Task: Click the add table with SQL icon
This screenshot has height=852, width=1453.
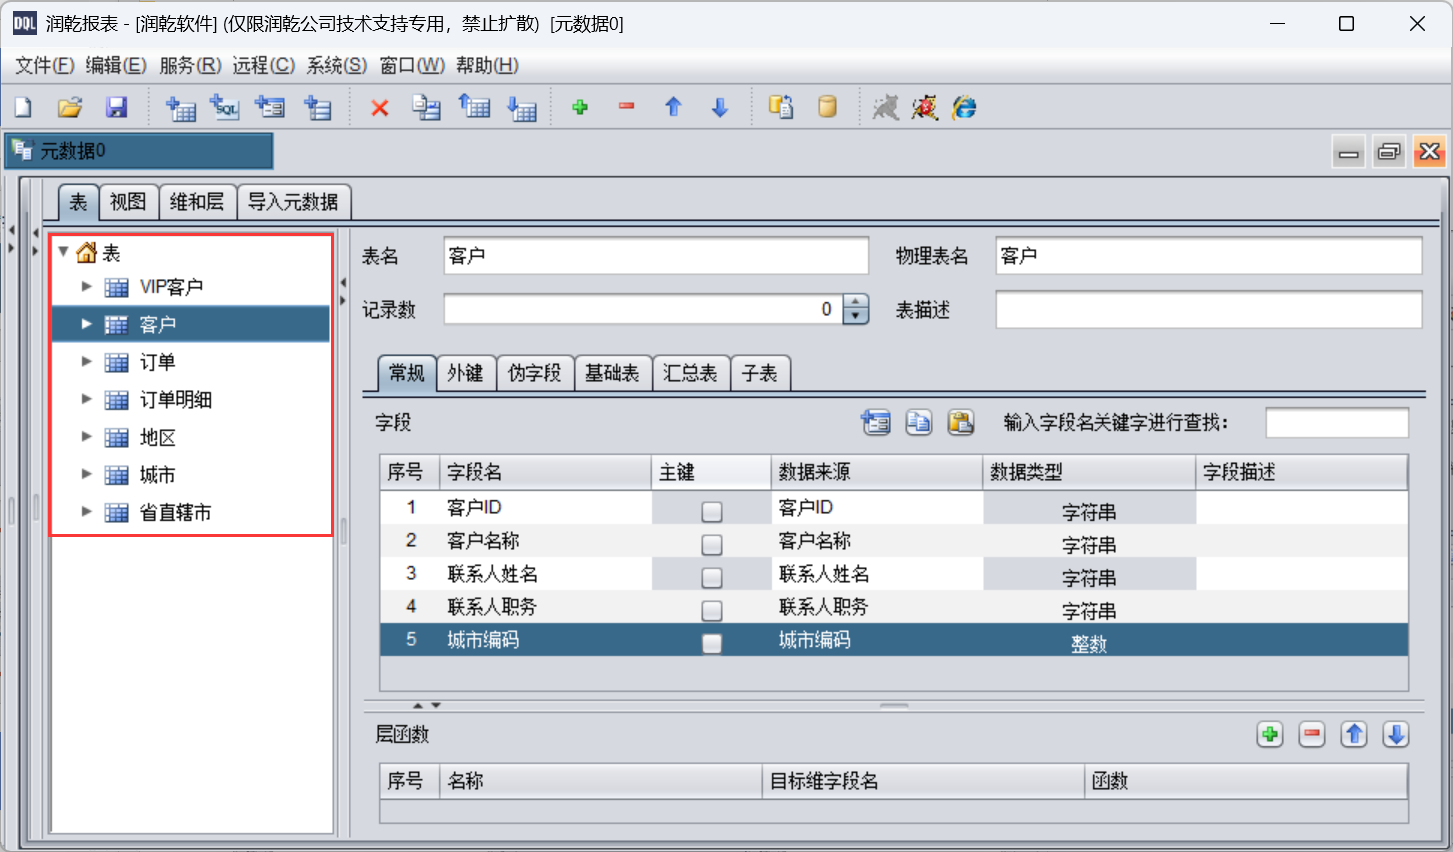Action: pos(225,107)
